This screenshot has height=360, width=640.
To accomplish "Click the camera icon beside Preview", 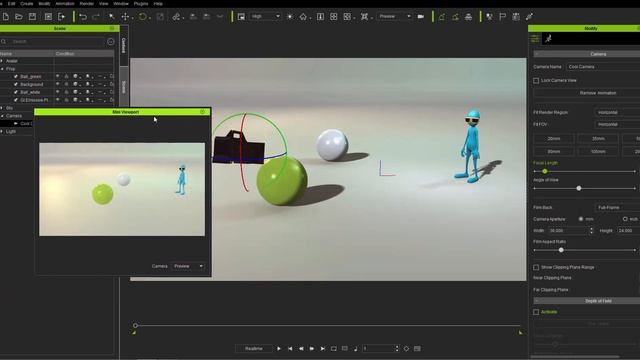I will click(421, 17).
